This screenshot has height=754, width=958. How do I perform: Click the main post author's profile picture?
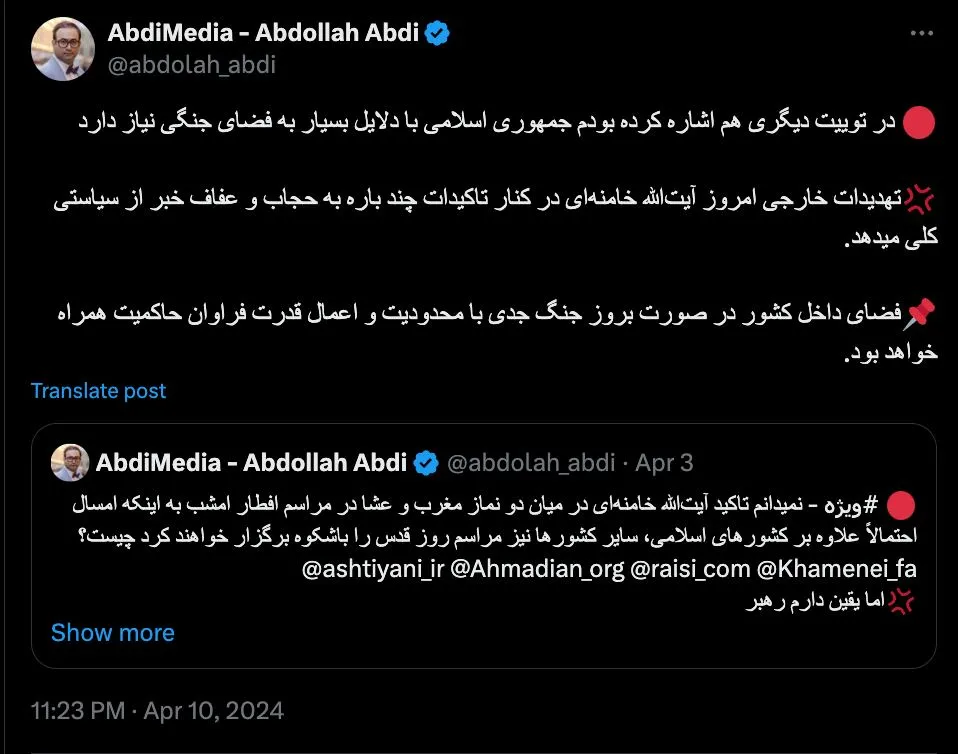(63, 49)
